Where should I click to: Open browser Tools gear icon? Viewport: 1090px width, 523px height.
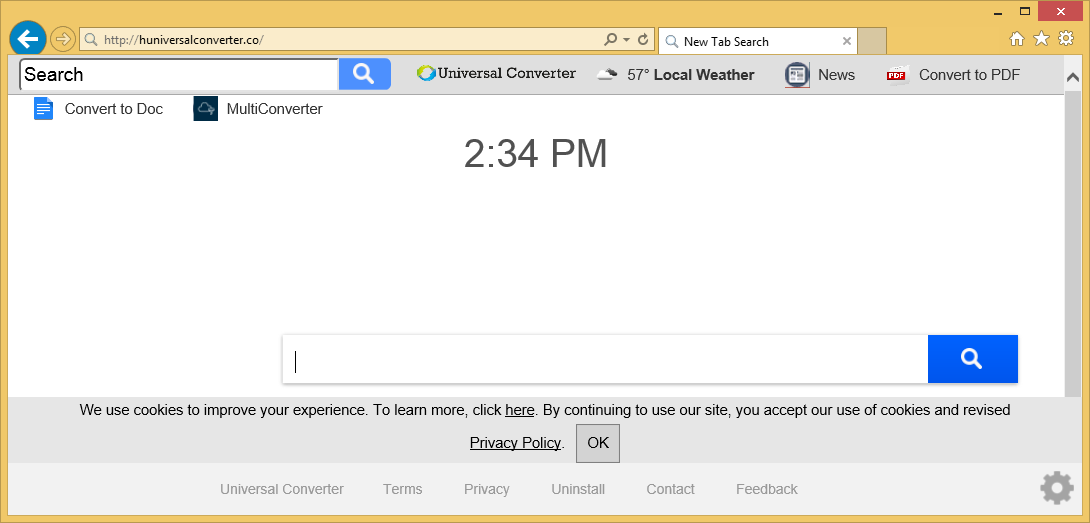coord(1066,39)
